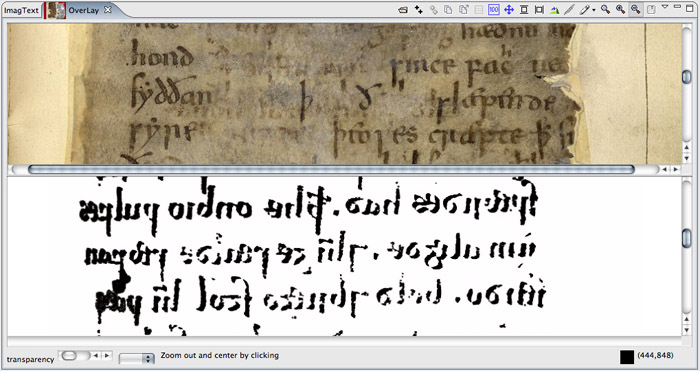Click the greyed copy pages icon
Image resolution: width=700 pixels, height=371 pixels.
(448, 10)
